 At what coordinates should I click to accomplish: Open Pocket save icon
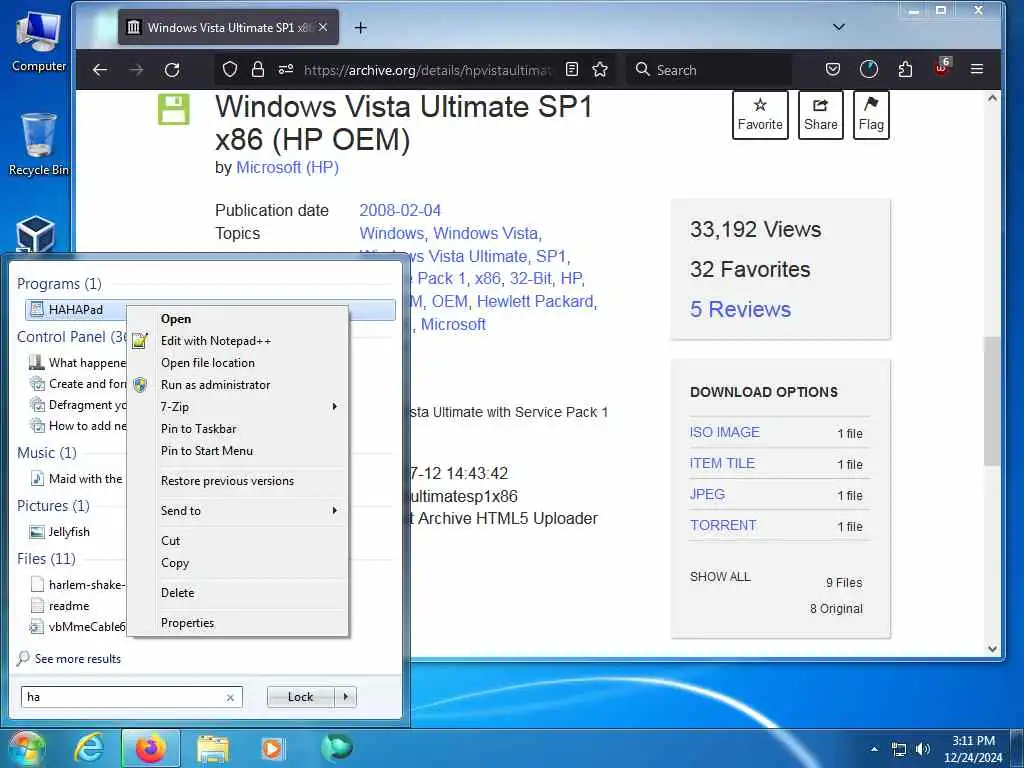[833, 69]
